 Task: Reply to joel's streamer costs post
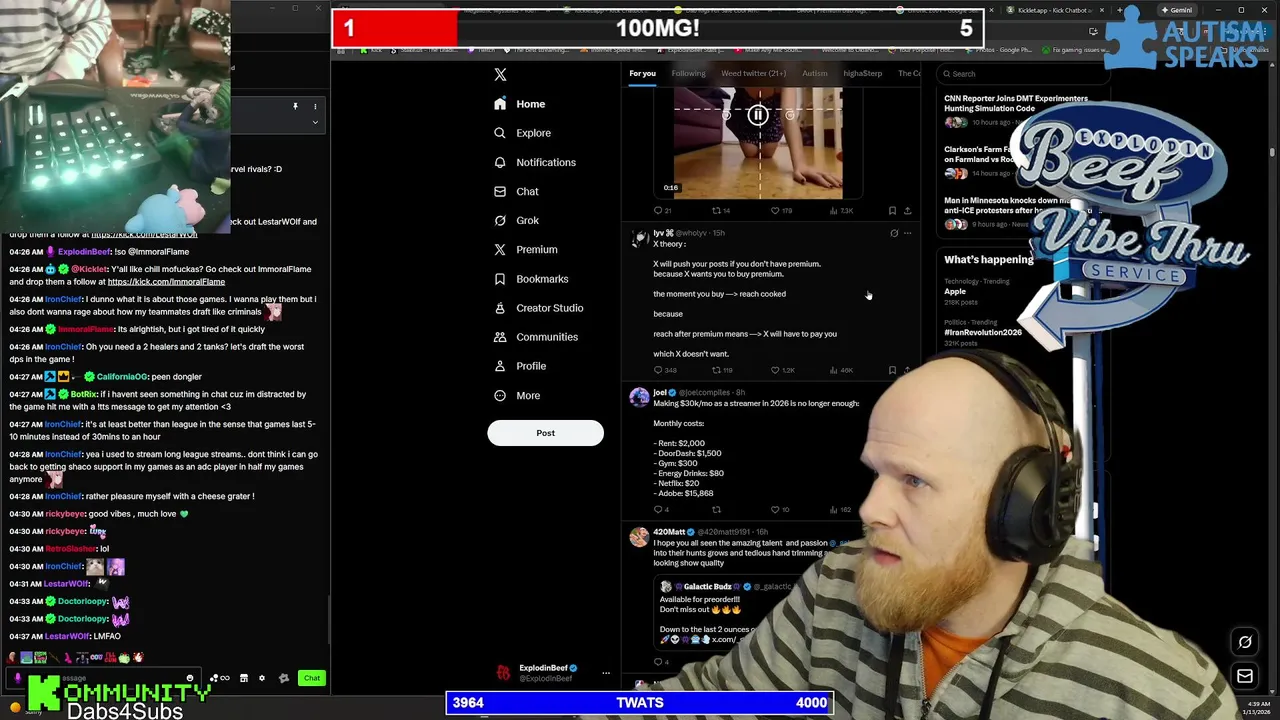(659, 510)
